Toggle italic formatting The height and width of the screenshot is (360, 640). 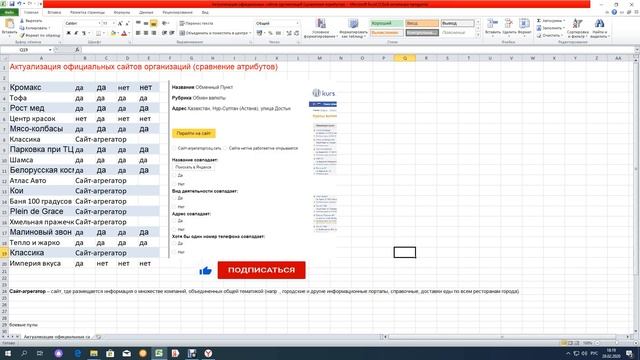point(76,33)
